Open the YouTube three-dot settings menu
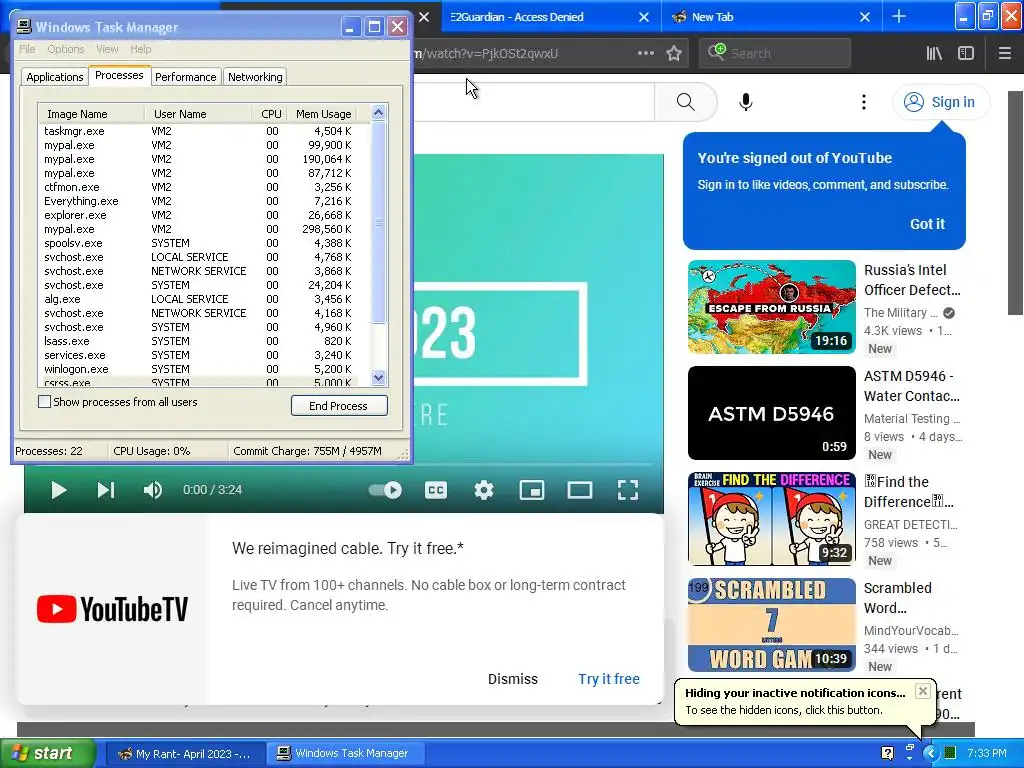Image resolution: width=1024 pixels, height=768 pixels. click(x=863, y=102)
